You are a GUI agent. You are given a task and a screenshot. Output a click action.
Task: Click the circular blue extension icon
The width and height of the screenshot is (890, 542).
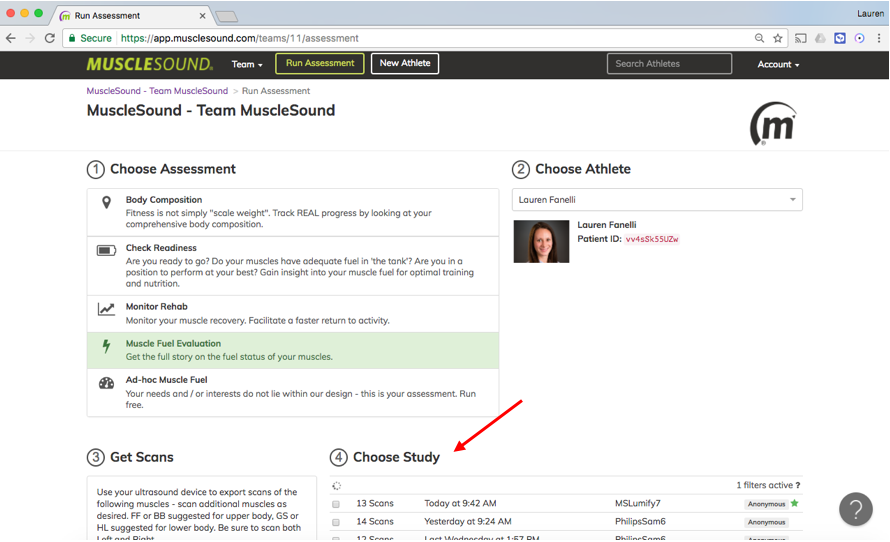859,38
